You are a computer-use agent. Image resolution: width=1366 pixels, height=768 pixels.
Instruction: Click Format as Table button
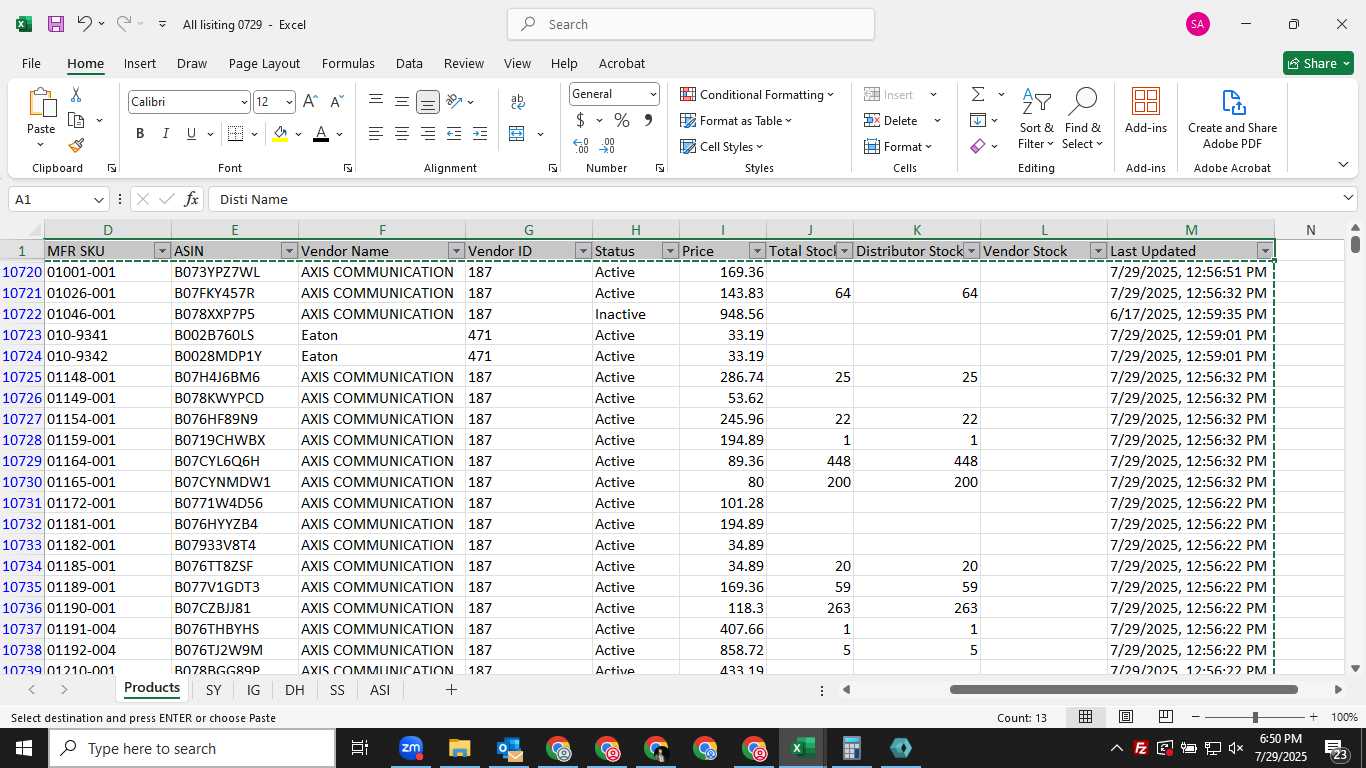pyautogui.click(x=737, y=120)
